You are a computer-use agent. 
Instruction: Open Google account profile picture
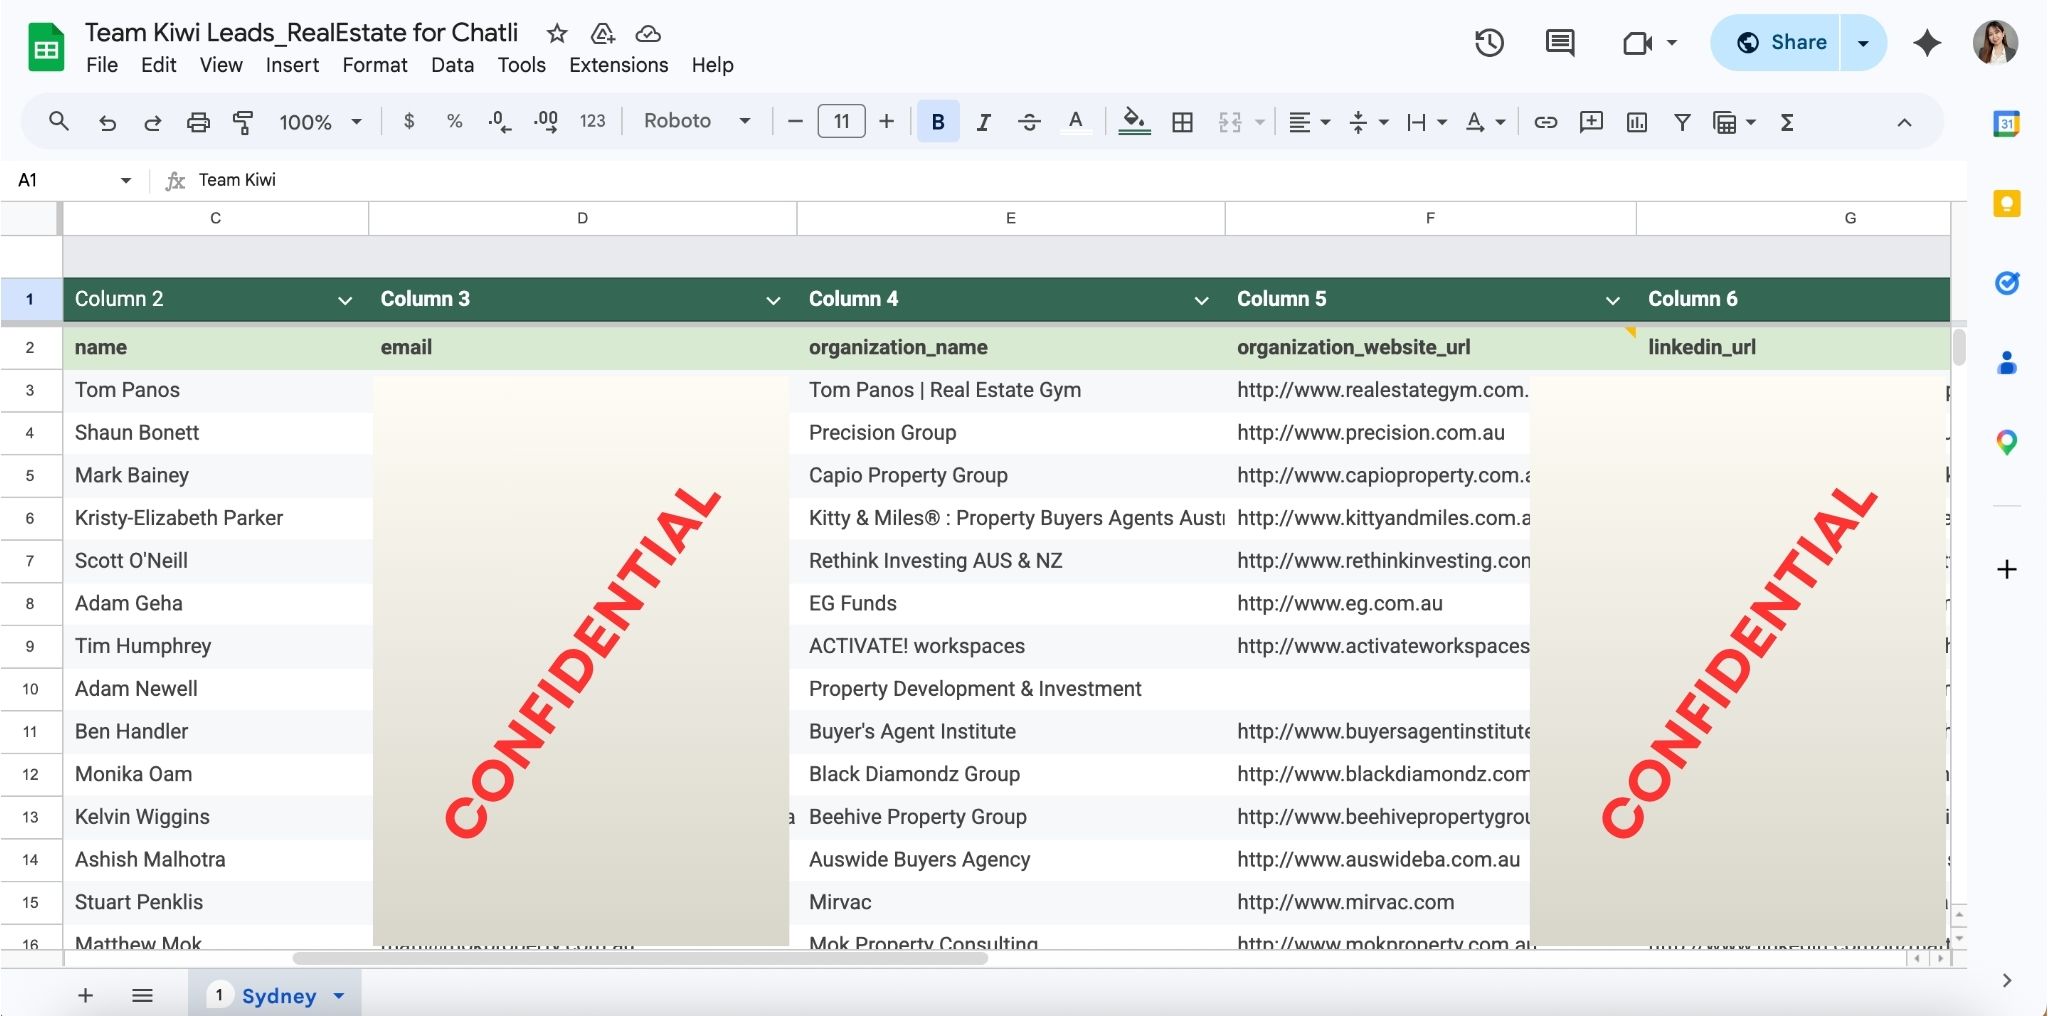tap(1995, 42)
